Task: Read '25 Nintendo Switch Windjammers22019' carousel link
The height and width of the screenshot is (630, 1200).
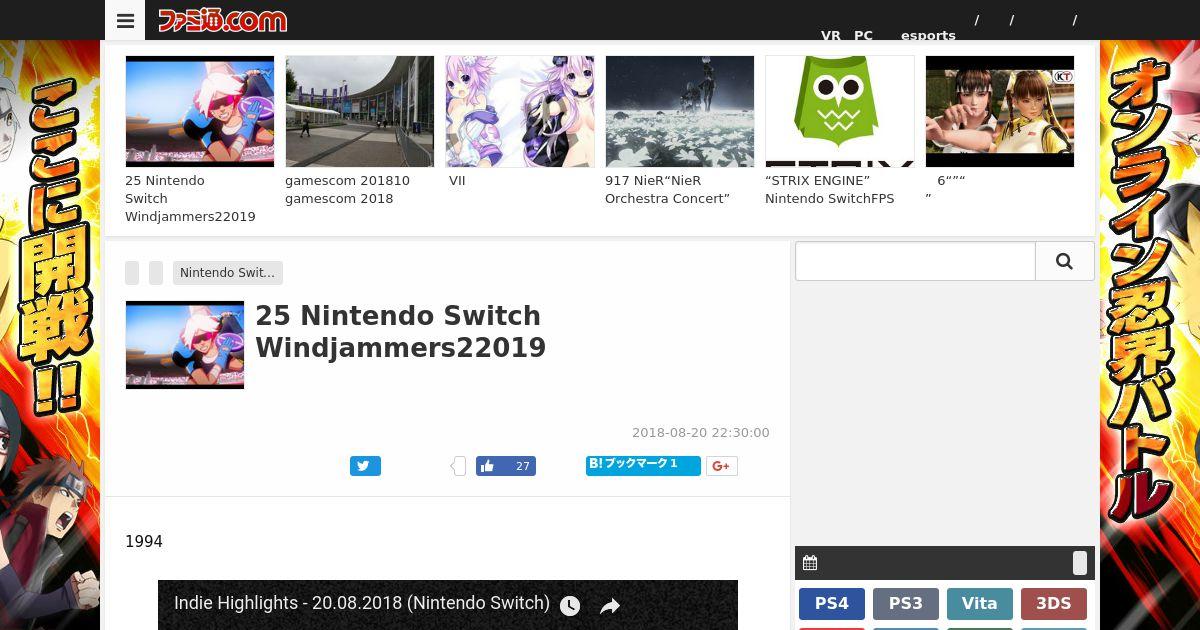Action: [190, 199]
